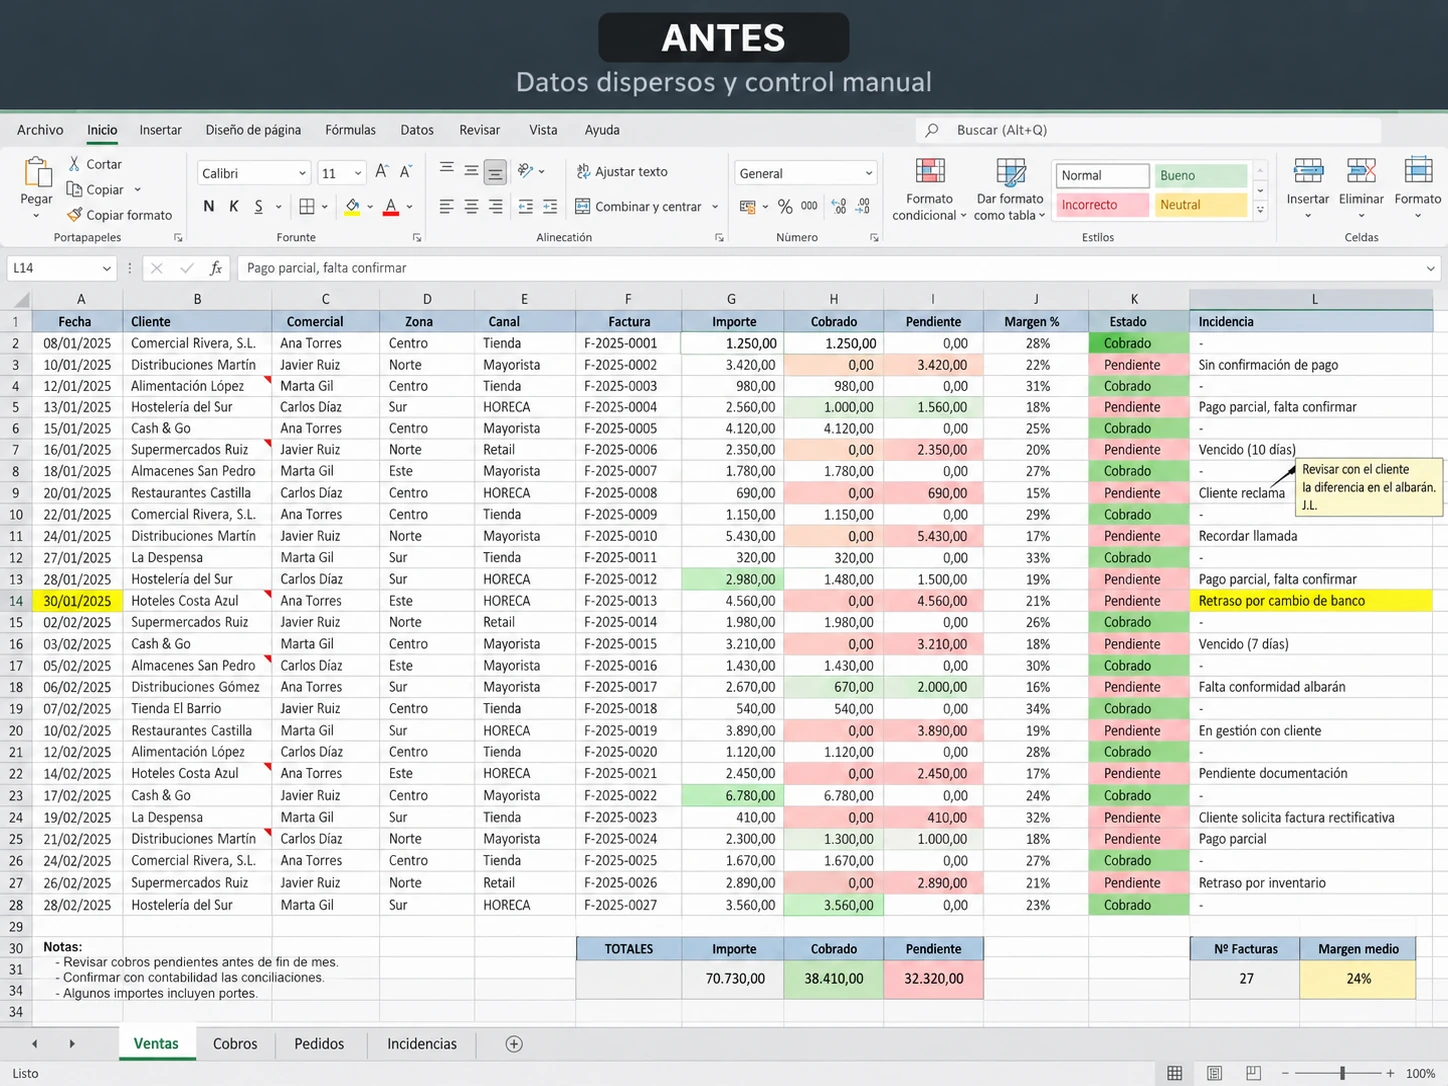Switch to the Cobros sheet tab
This screenshot has width=1448, height=1086.
coord(235,1044)
